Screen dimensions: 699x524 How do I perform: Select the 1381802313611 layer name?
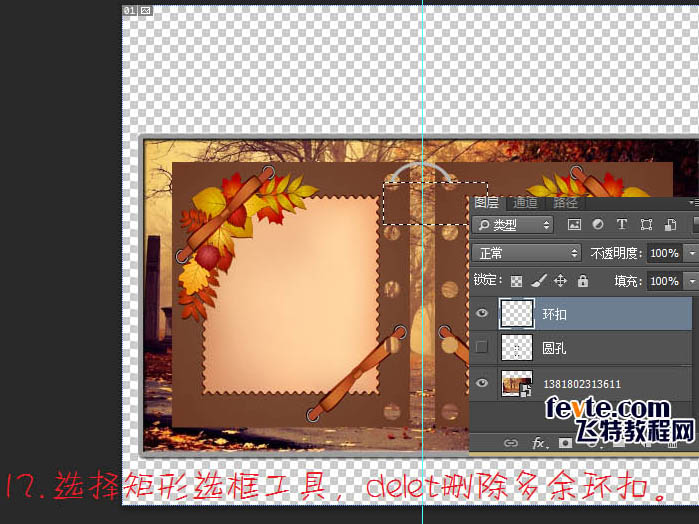click(x=582, y=384)
